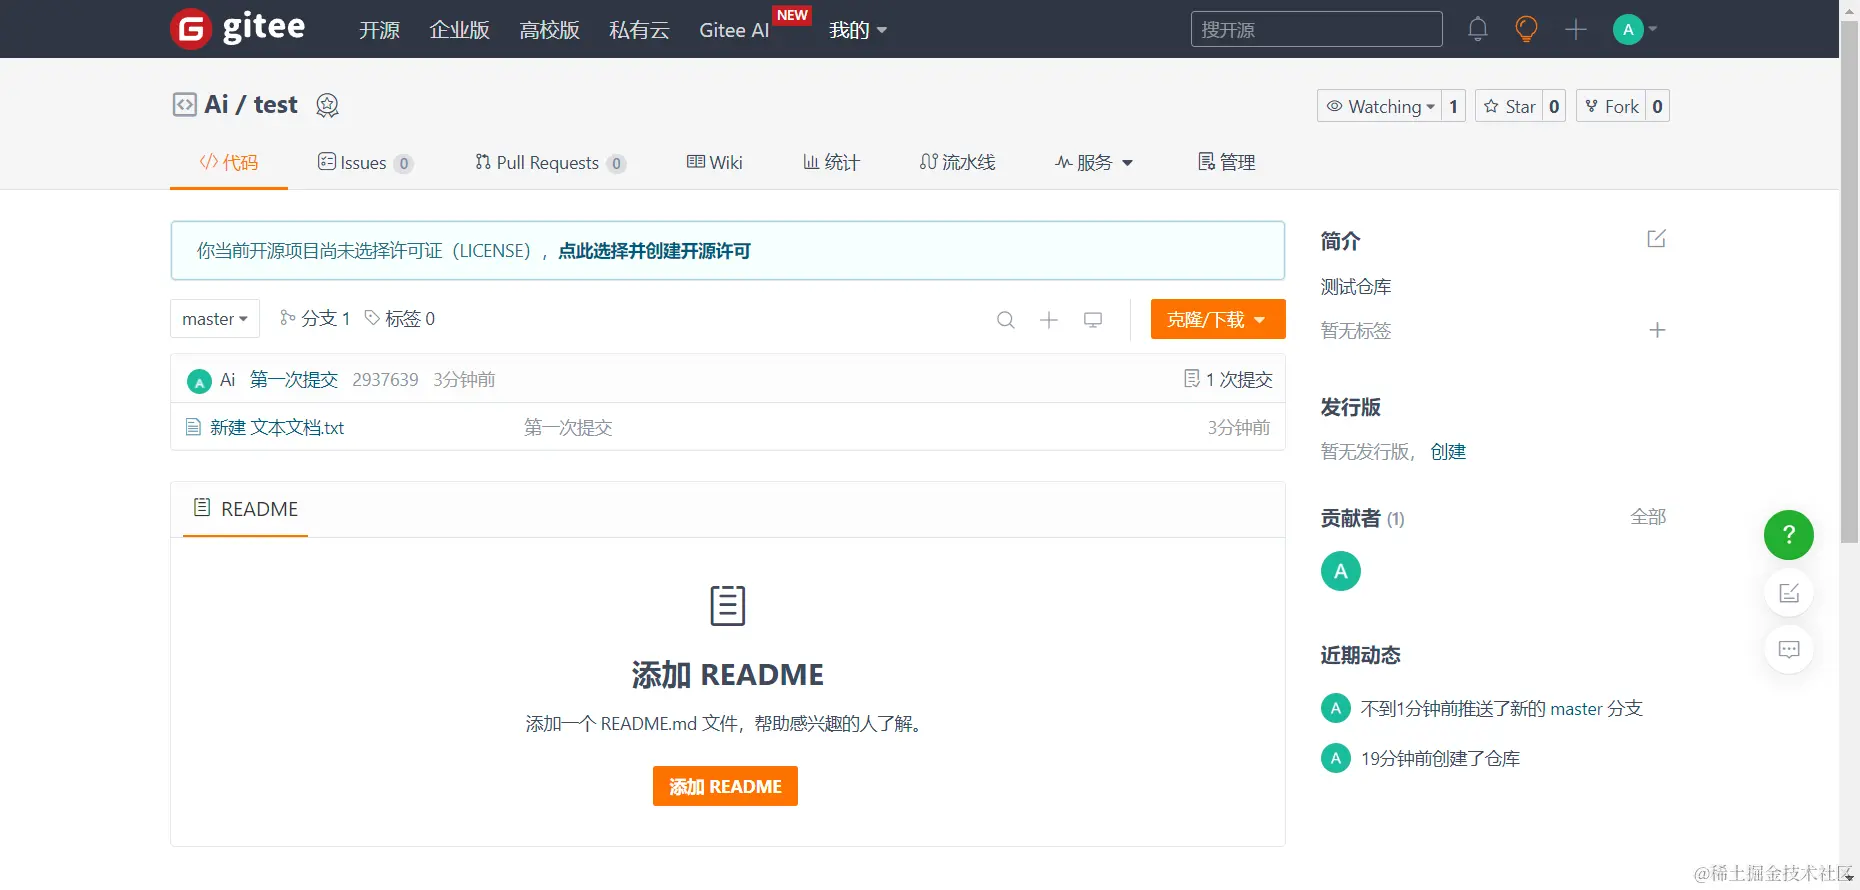Click the repository badge icon beside test
The image size is (1860, 890).
327,105
